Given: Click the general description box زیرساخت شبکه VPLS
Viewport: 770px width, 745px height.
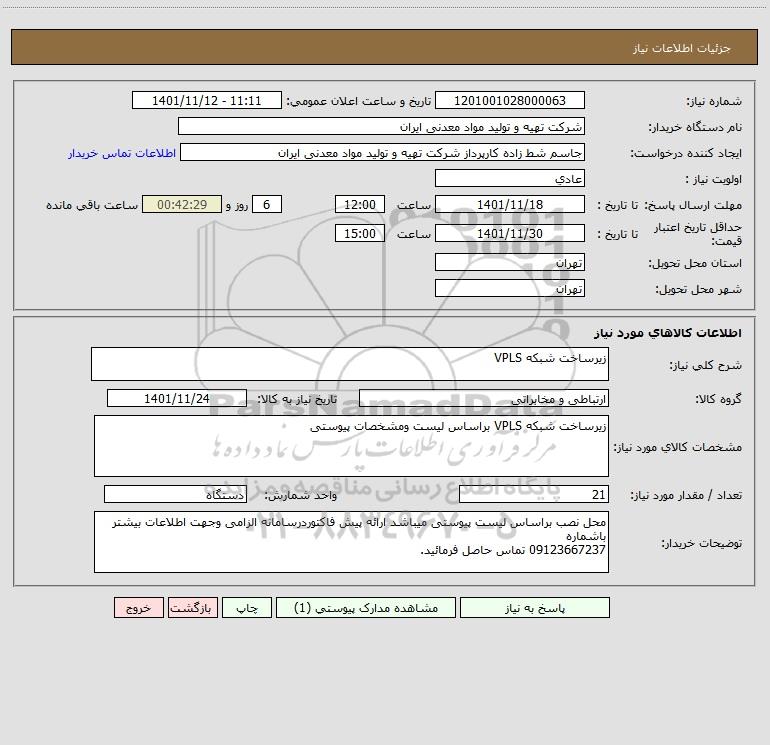Looking at the screenshot, I should (350, 364).
